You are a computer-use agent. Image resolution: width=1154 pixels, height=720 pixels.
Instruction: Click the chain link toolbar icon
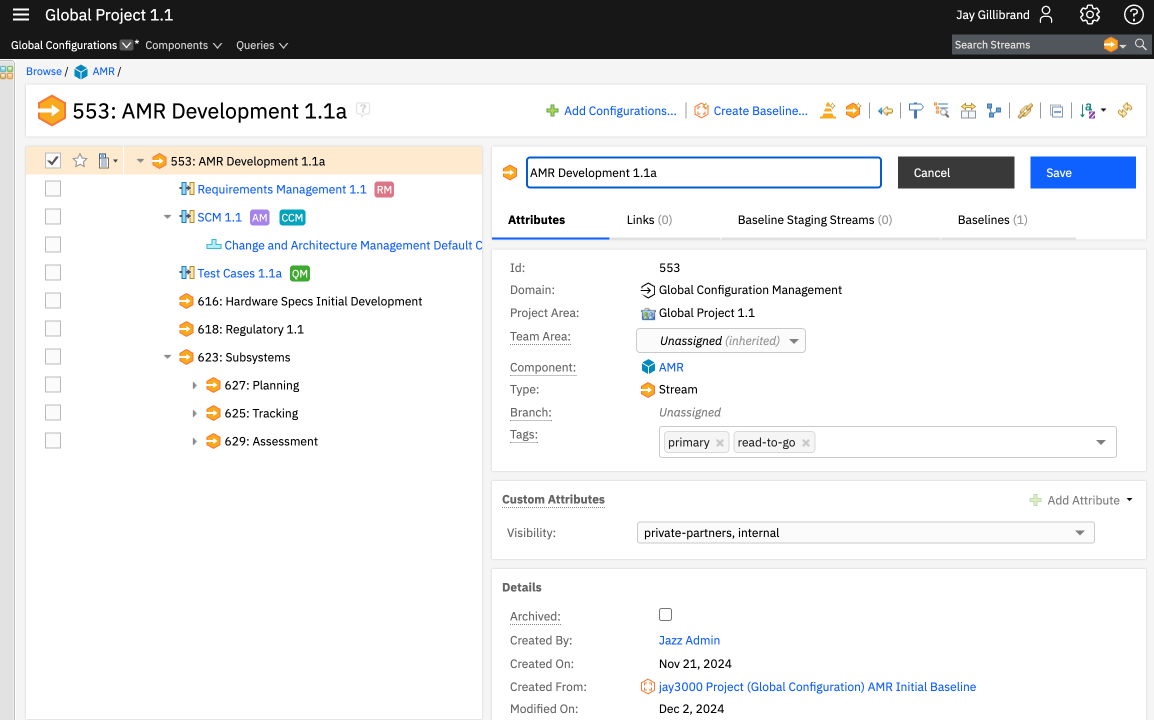point(1025,110)
